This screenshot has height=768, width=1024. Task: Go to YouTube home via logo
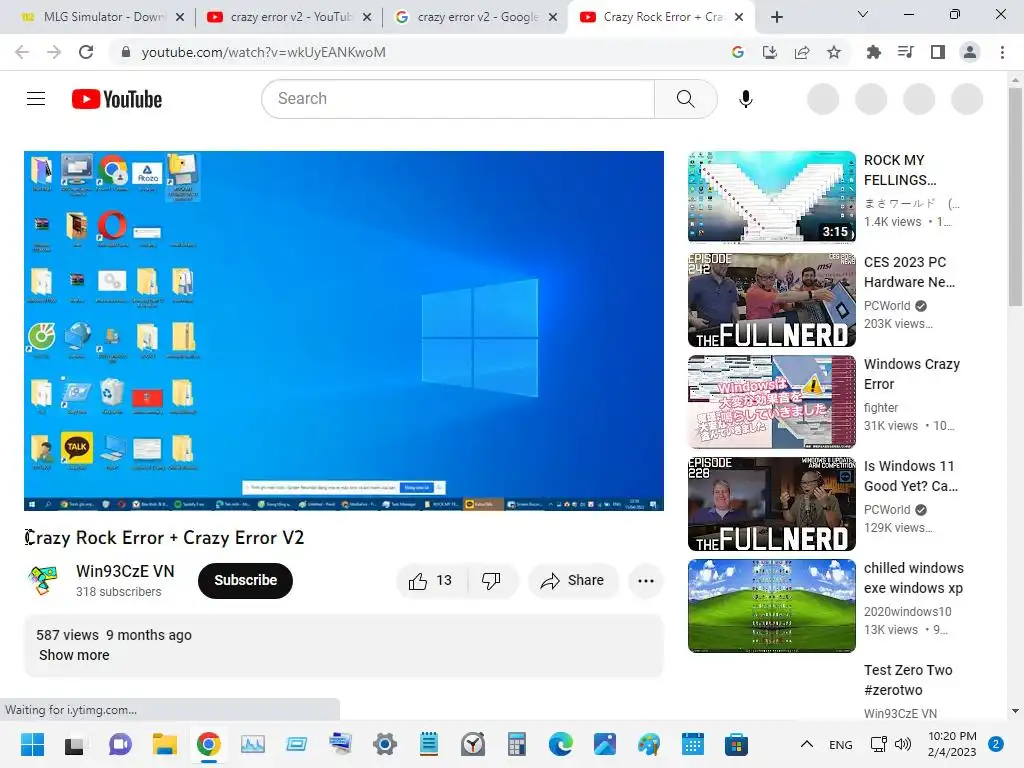117,99
